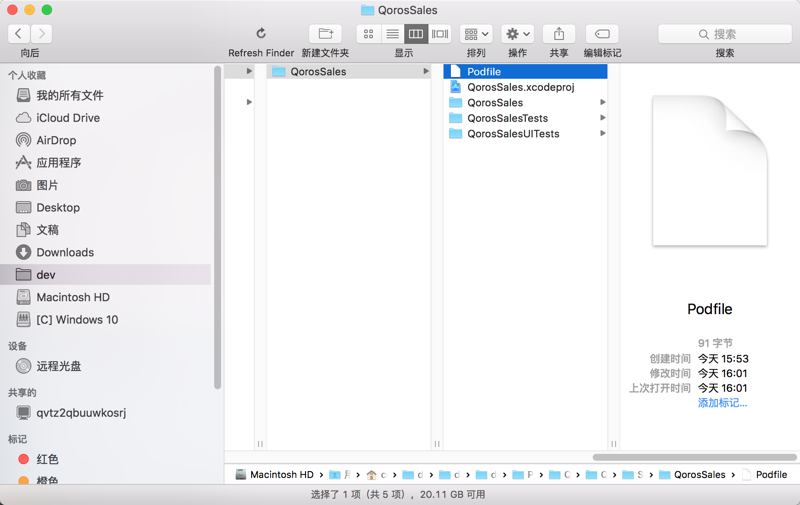Viewport: 800px width, 505px height.
Task: Click the 添加标记… add tags link
Action: pos(722,403)
